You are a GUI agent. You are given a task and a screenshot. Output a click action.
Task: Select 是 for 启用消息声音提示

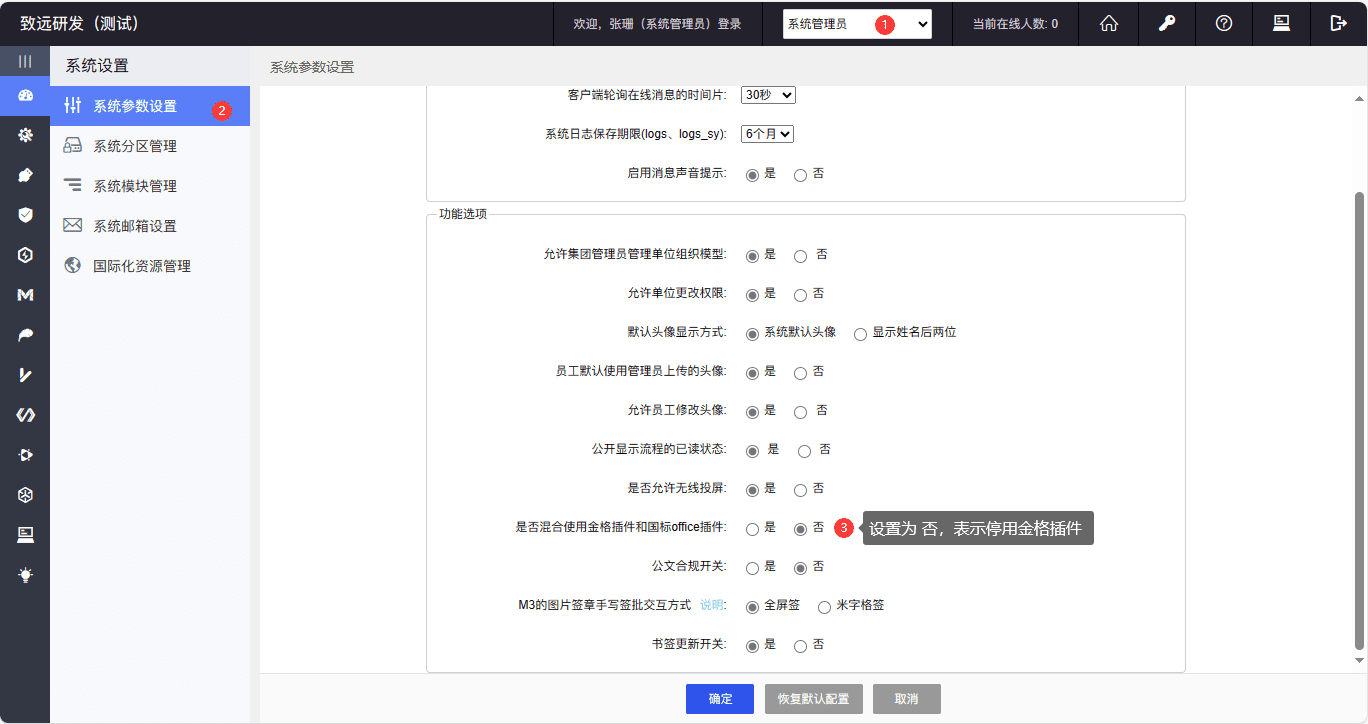pyautogui.click(x=752, y=175)
